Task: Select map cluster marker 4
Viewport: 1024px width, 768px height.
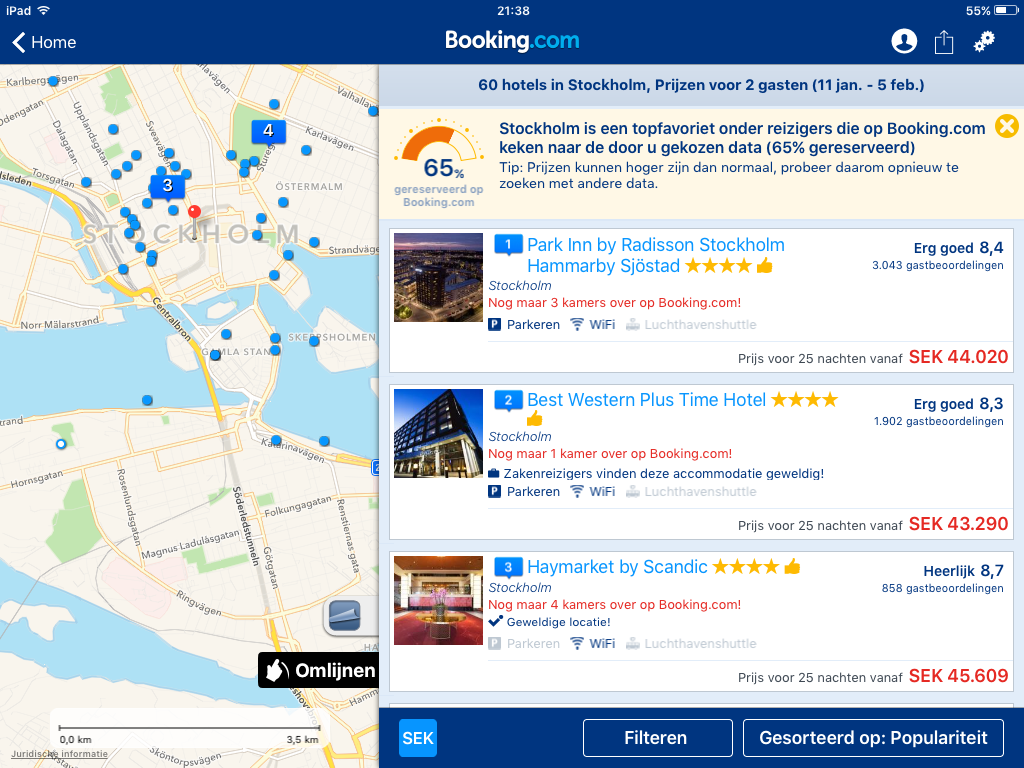Action: (x=268, y=131)
